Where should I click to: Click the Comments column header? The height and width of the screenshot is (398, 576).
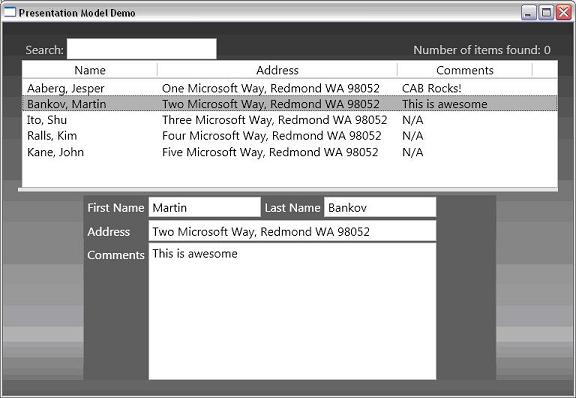[465, 70]
